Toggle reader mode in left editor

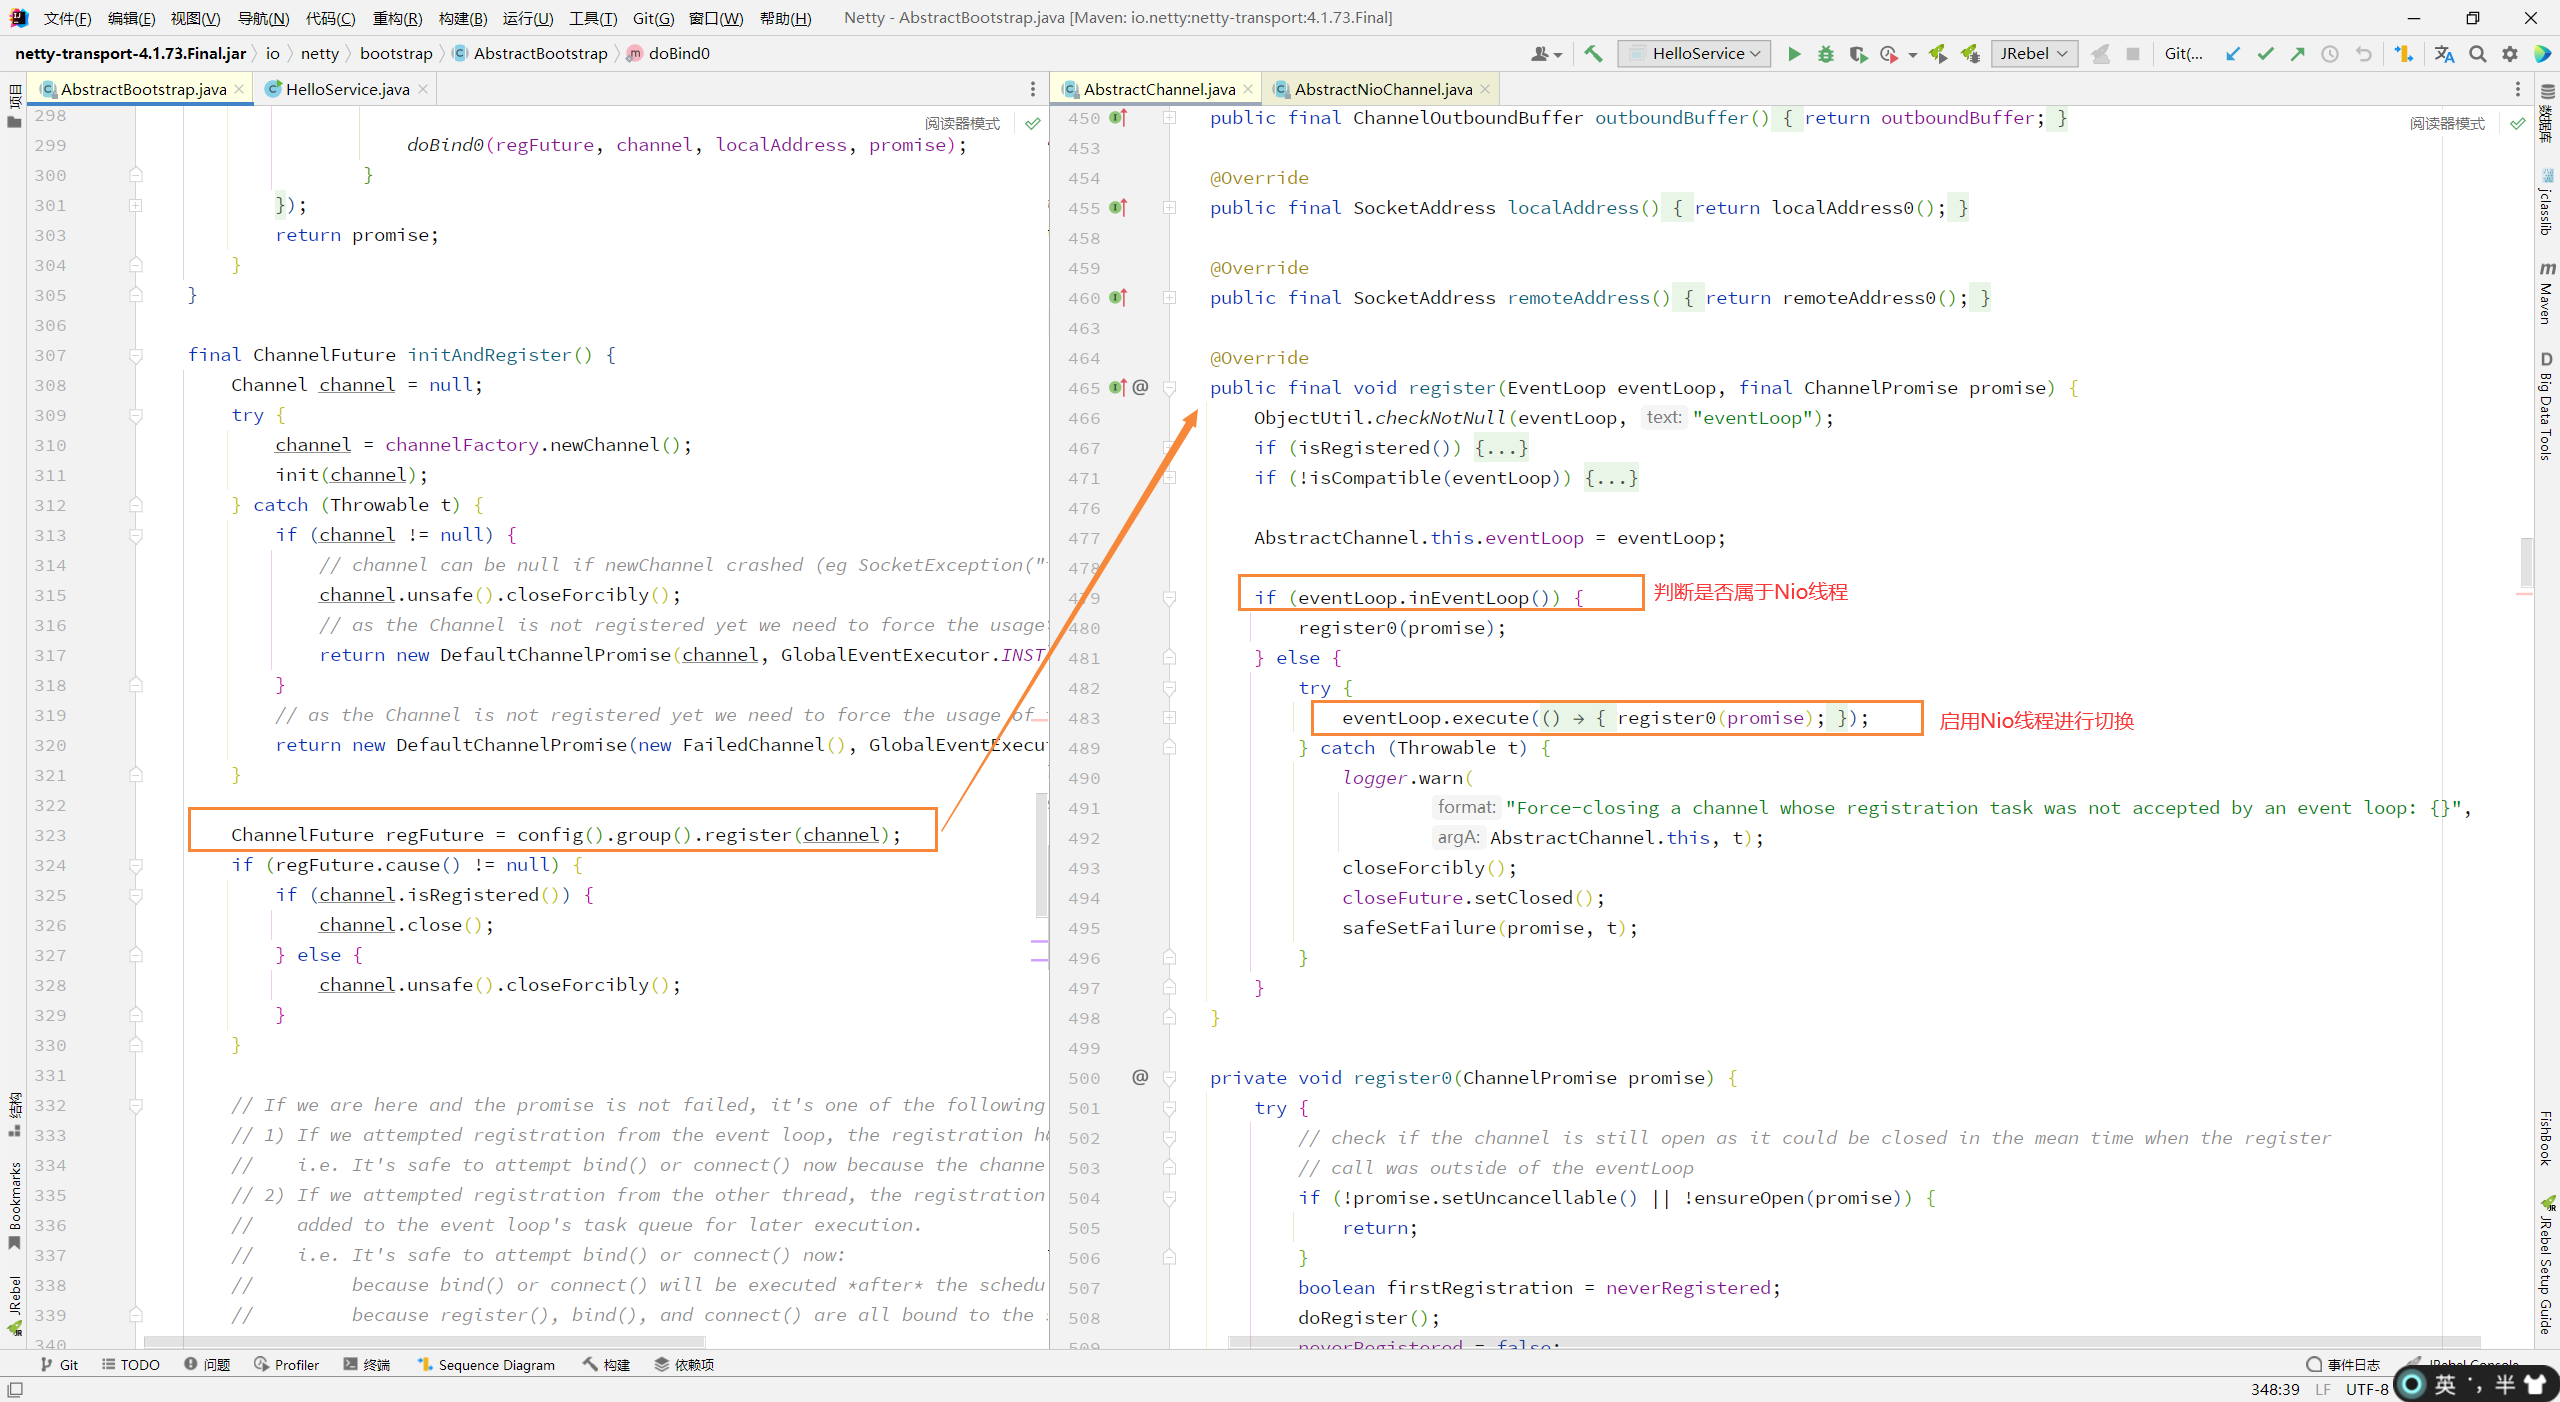(x=962, y=123)
